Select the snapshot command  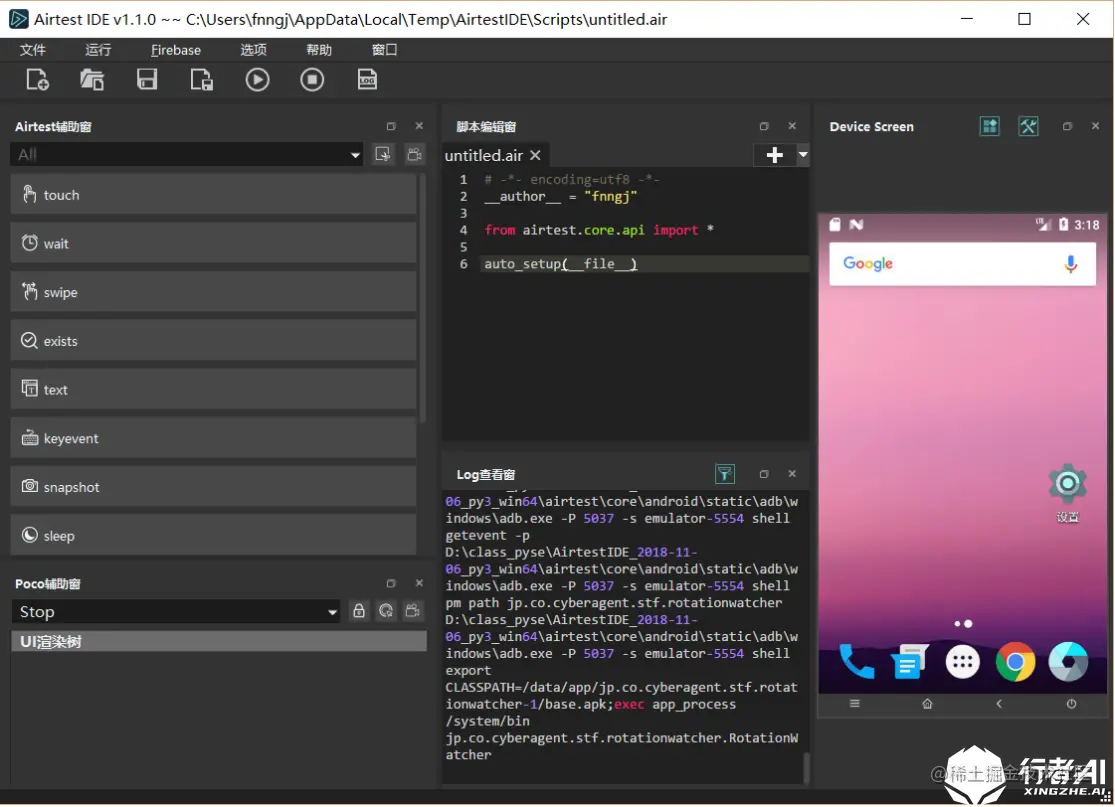pyautogui.click(x=213, y=487)
